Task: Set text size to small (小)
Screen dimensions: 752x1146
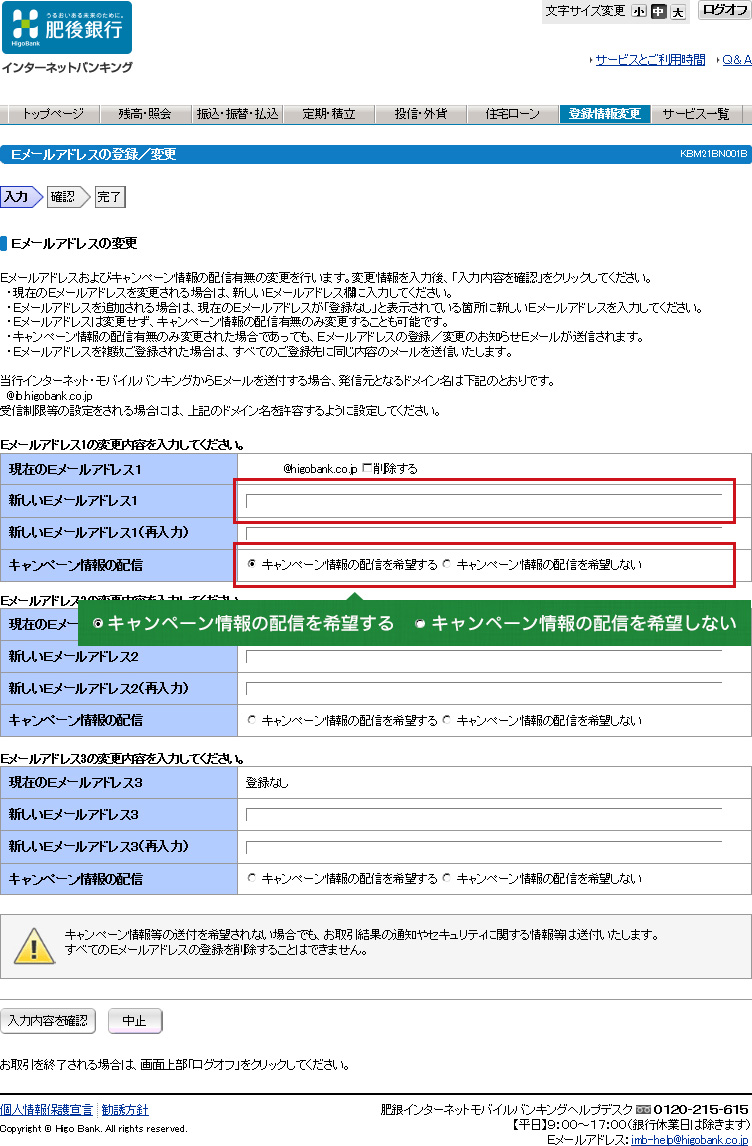Action: pos(639,12)
